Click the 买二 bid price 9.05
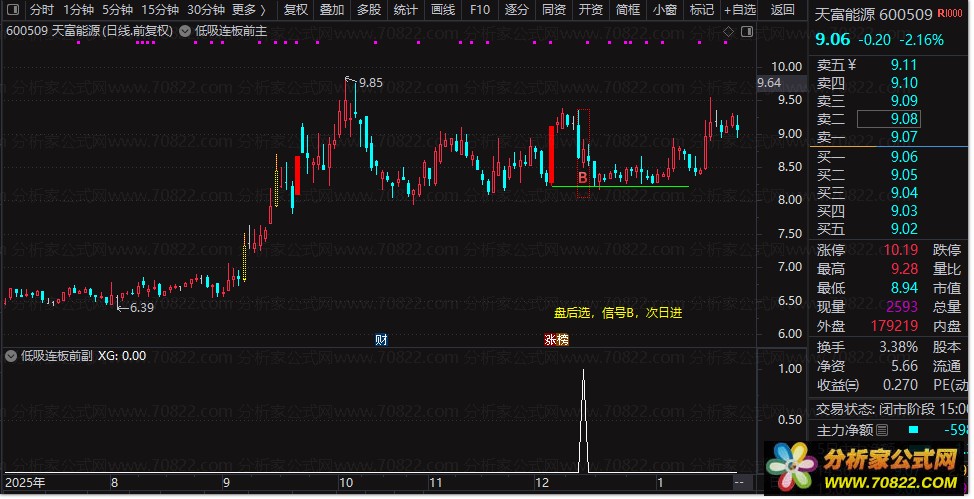This screenshot has height=499, width=974. point(903,175)
